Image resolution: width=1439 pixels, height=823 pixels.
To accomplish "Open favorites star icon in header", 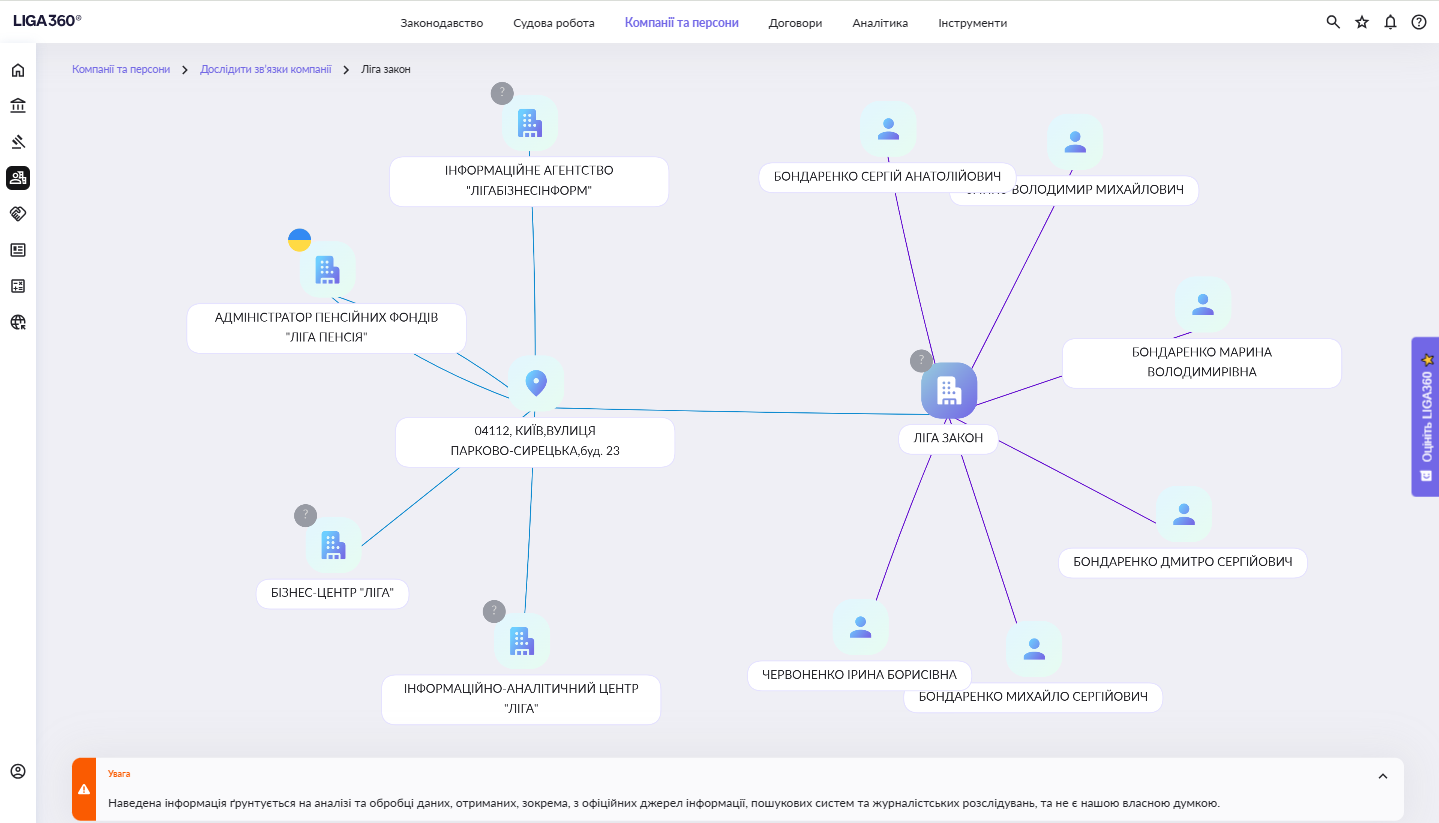I will point(1362,22).
